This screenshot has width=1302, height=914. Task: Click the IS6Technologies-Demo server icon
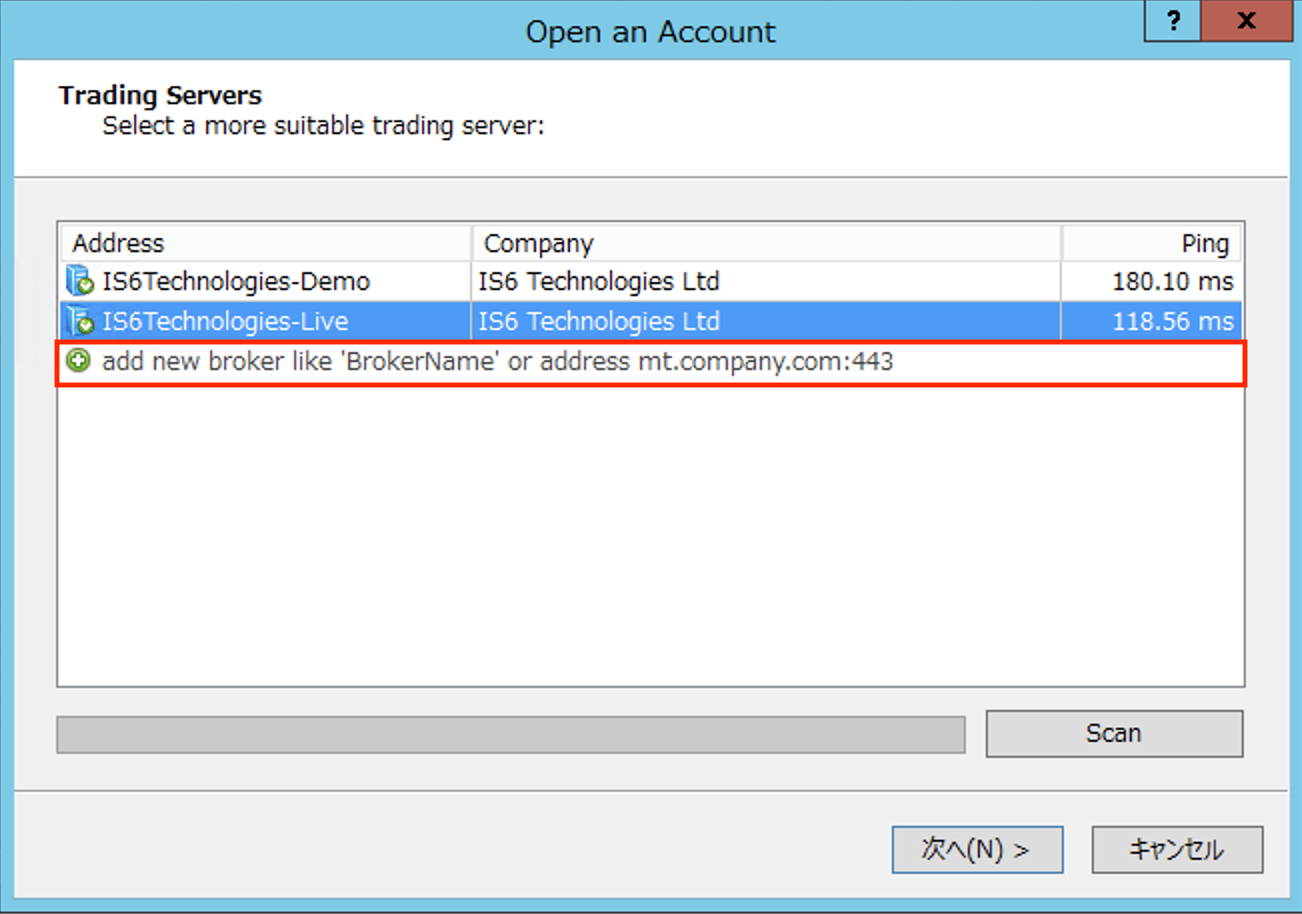point(80,282)
